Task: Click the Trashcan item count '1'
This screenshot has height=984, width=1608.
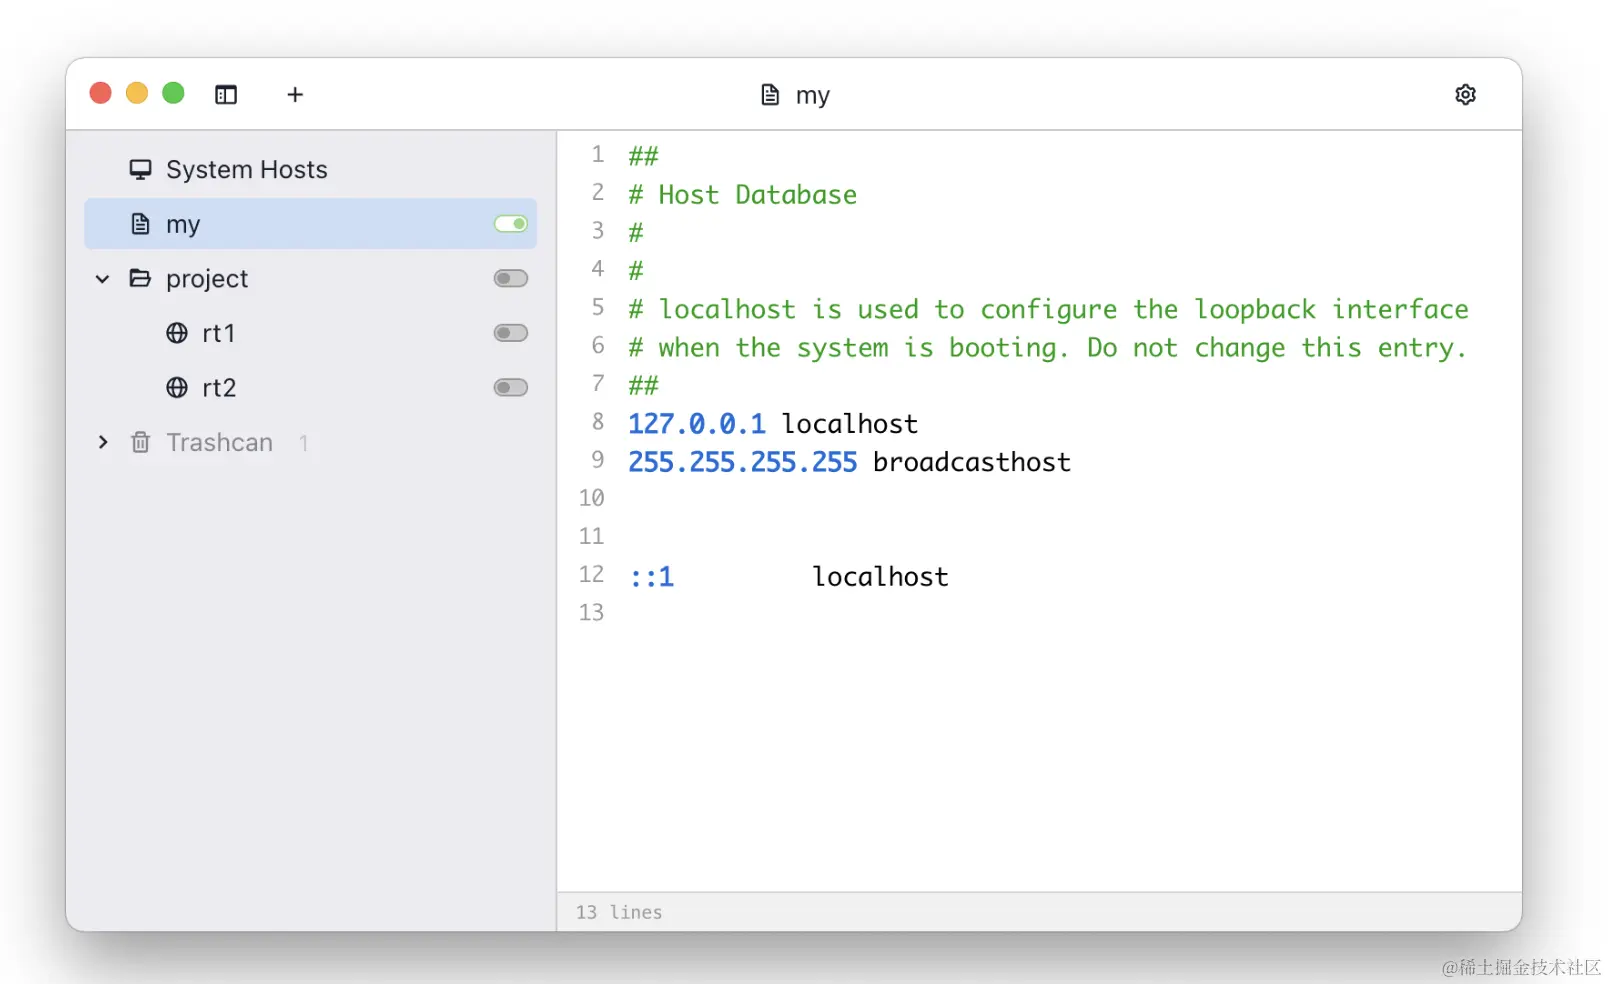Action: click(x=303, y=442)
